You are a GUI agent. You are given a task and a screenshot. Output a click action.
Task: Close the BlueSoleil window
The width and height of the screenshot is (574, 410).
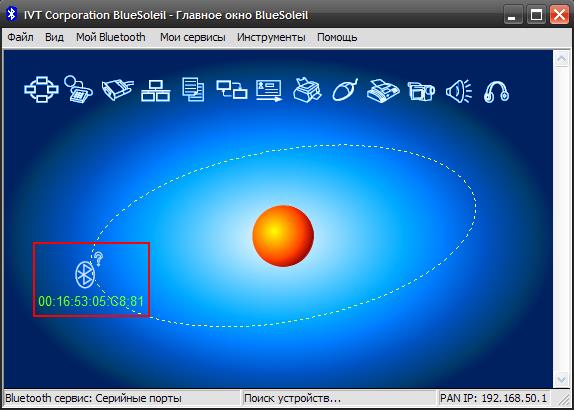coord(560,16)
